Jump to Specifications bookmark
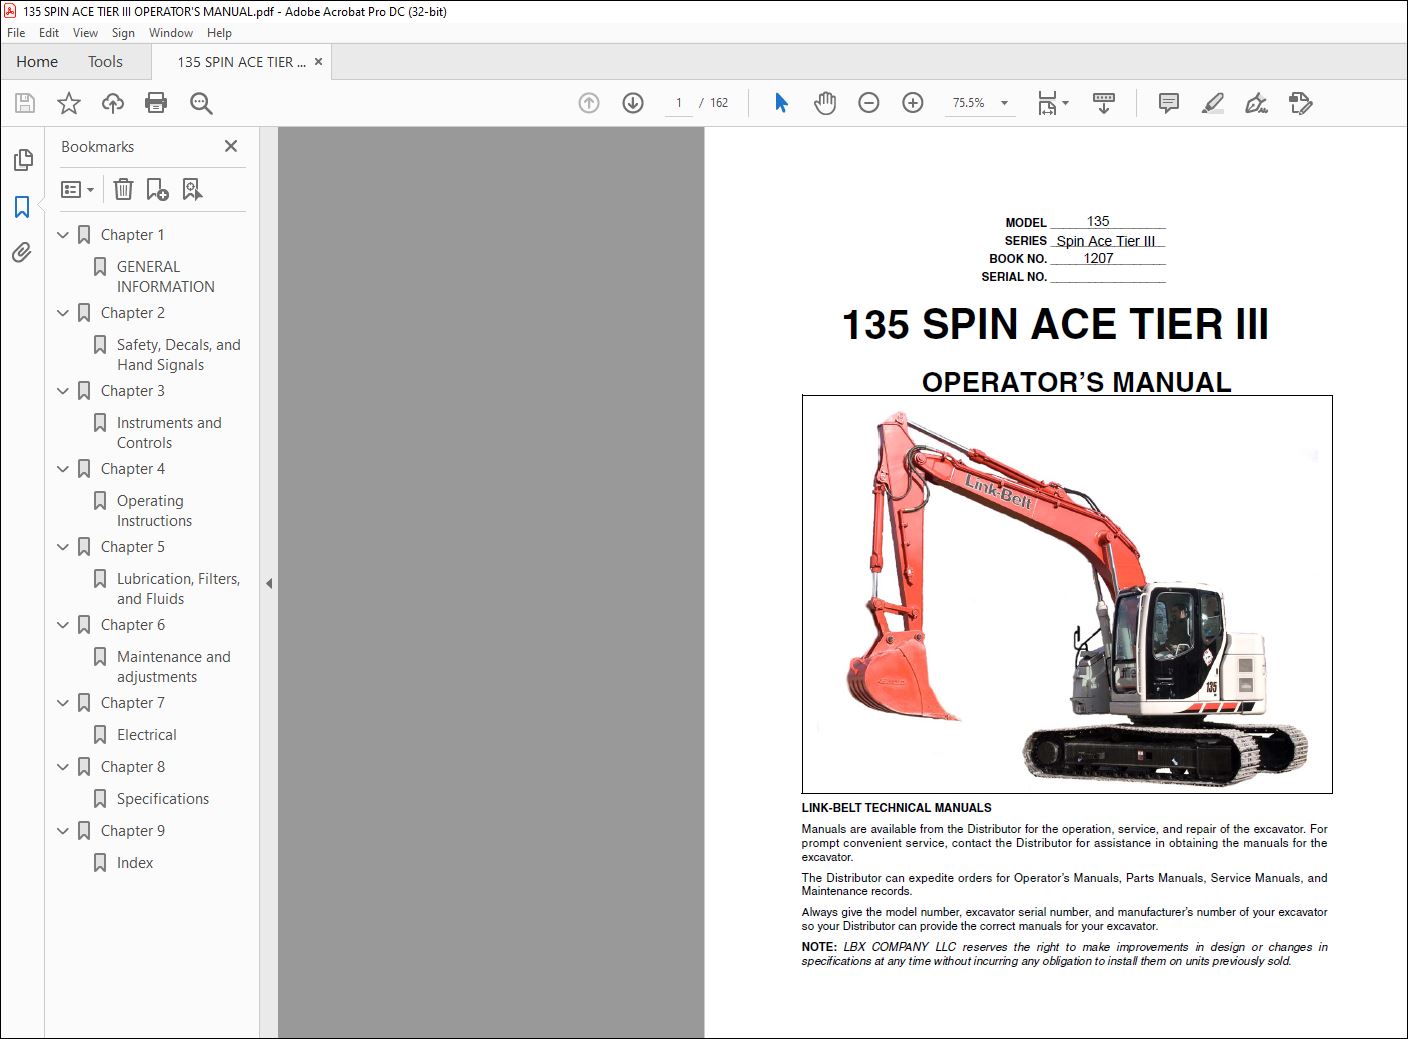The image size is (1408, 1039). point(163,799)
